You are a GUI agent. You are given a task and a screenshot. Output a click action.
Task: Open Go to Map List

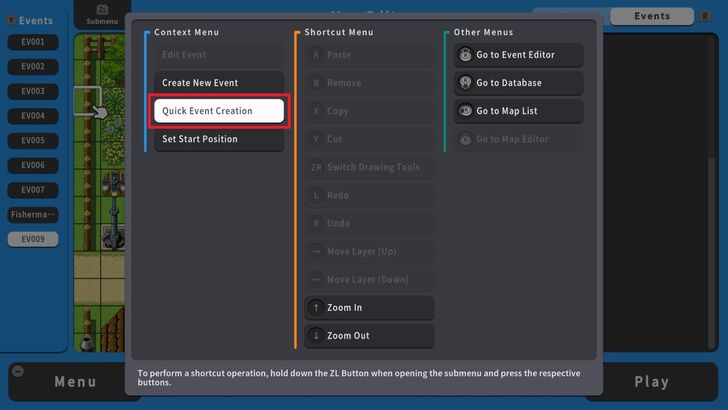click(x=518, y=111)
